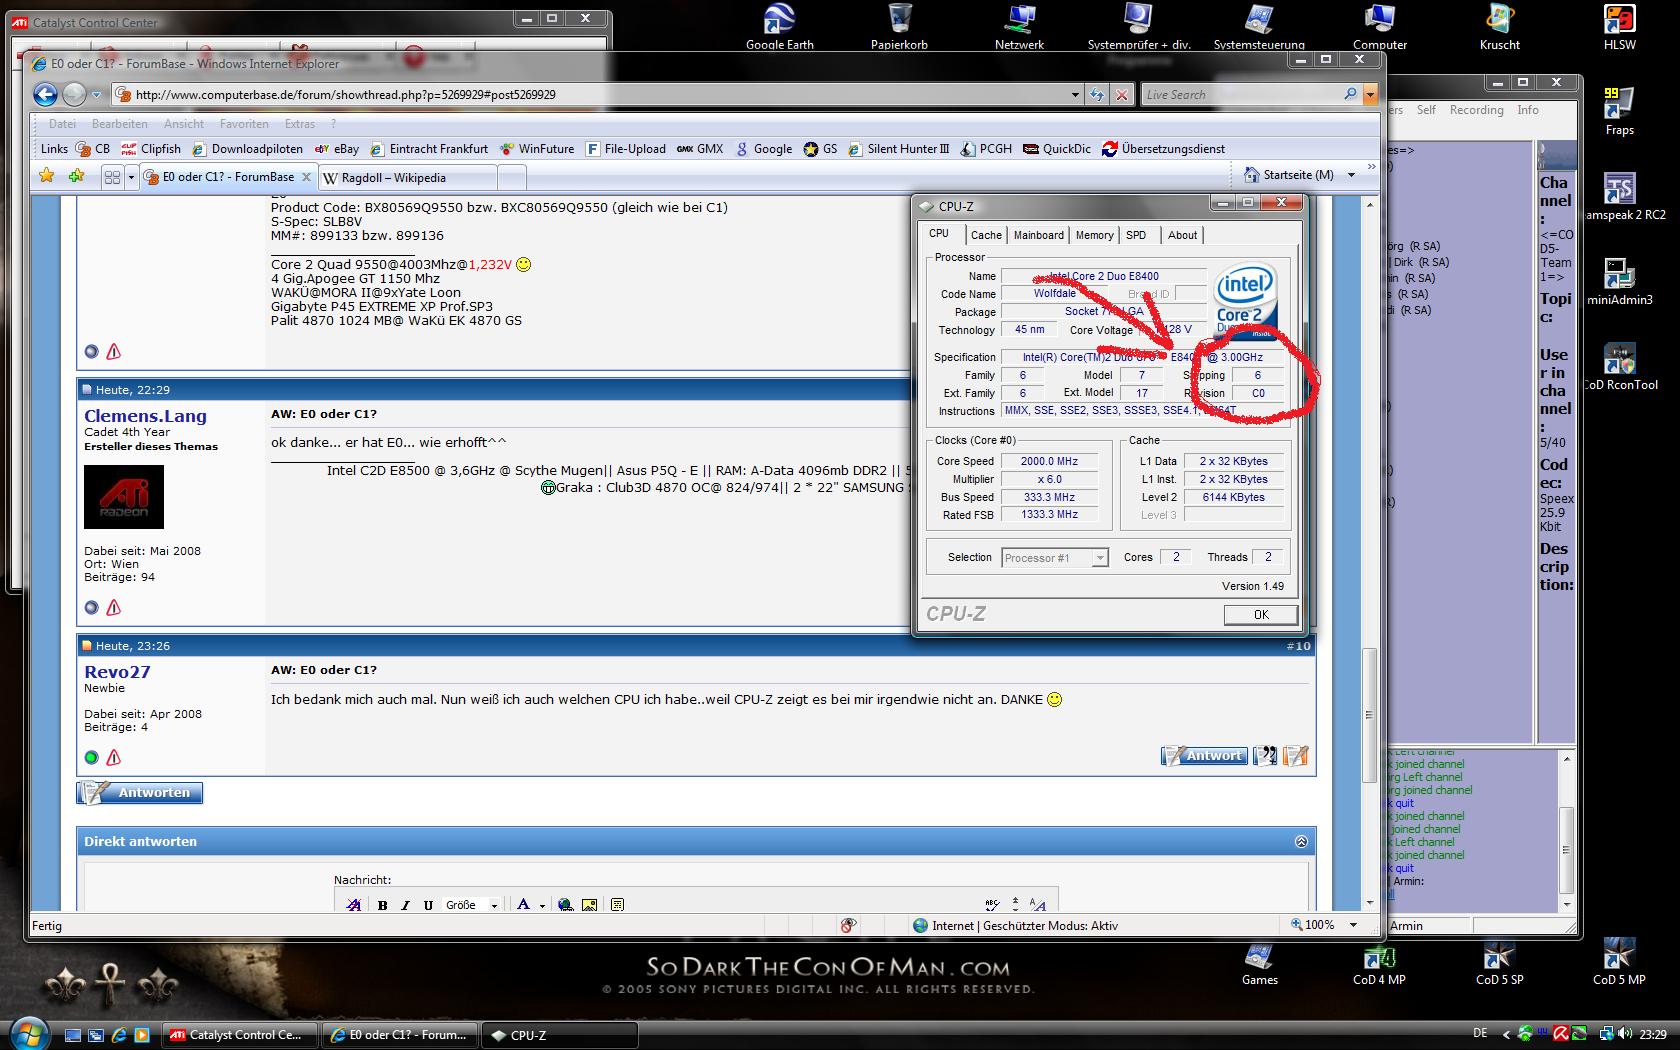Click the Startseite home icon
The width and height of the screenshot is (1680, 1050).
pos(1251,175)
